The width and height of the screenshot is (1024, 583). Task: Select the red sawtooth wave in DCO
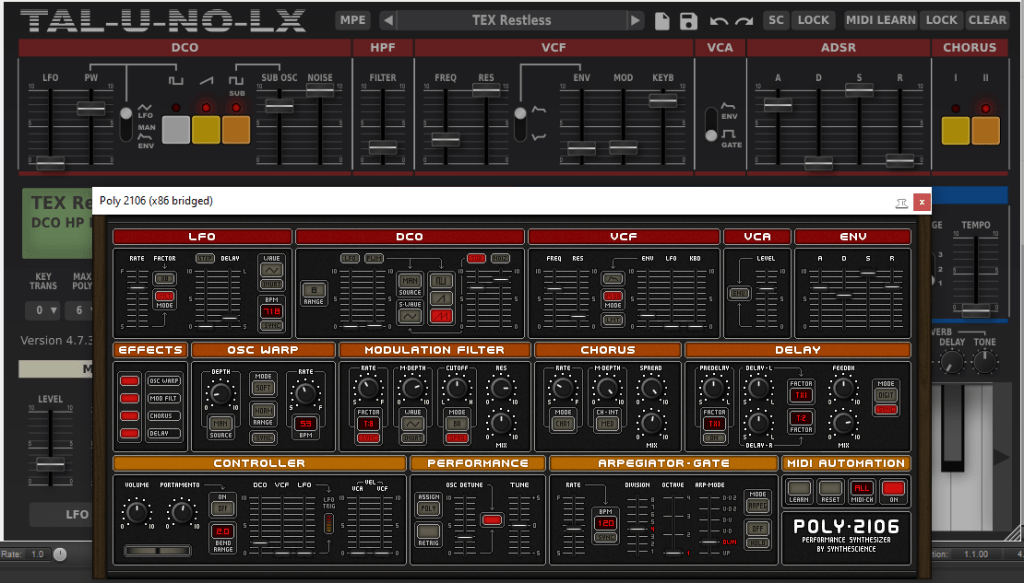[x=441, y=318]
